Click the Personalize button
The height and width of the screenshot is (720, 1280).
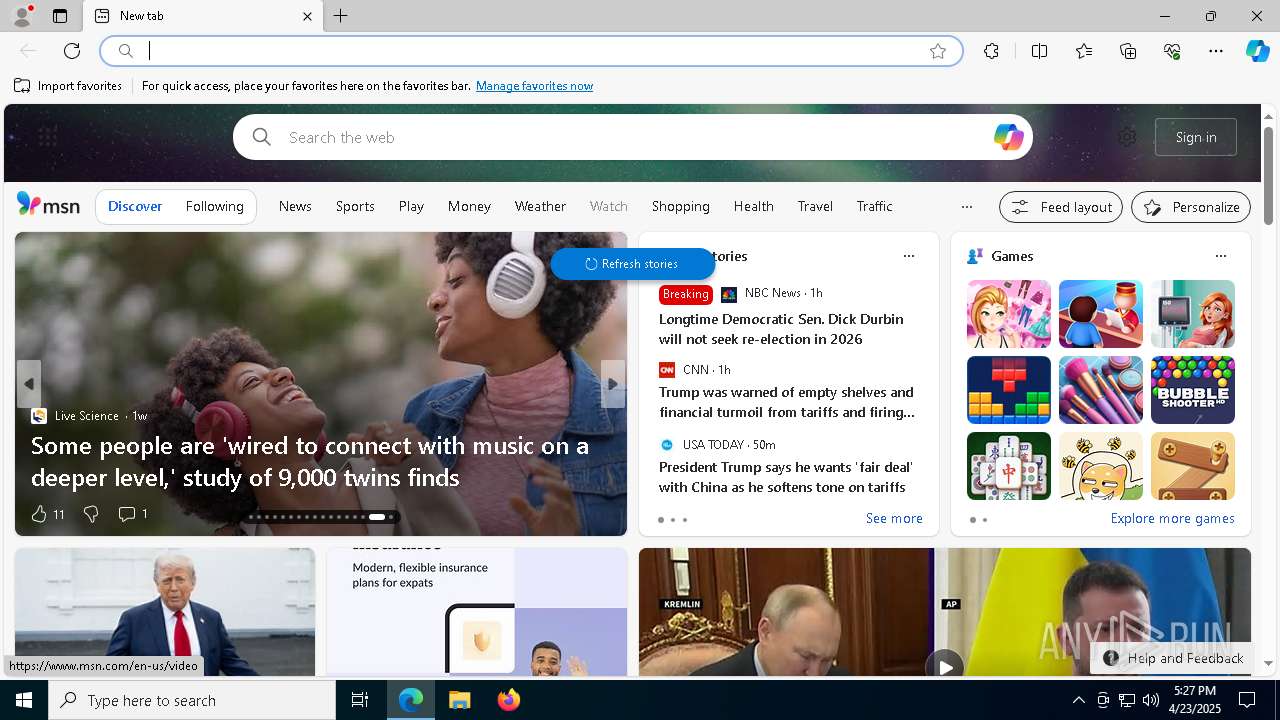pyautogui.click(x=1191, y=207)
